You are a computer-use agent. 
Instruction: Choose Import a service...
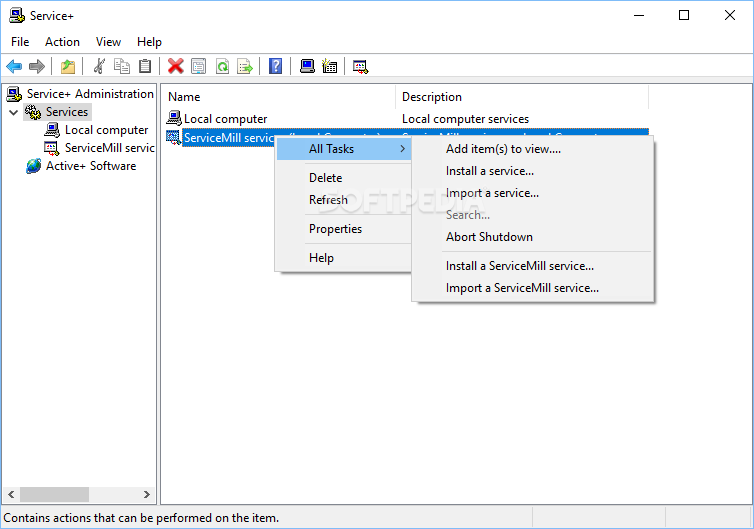point(533,193)
